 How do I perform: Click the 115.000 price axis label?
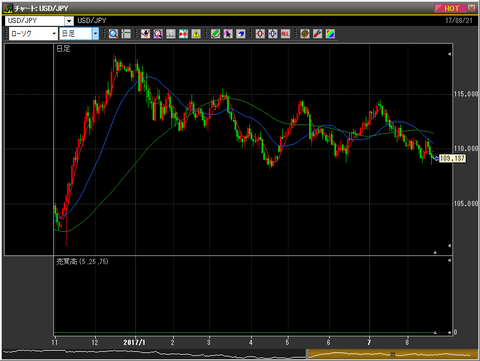[466, 94]
